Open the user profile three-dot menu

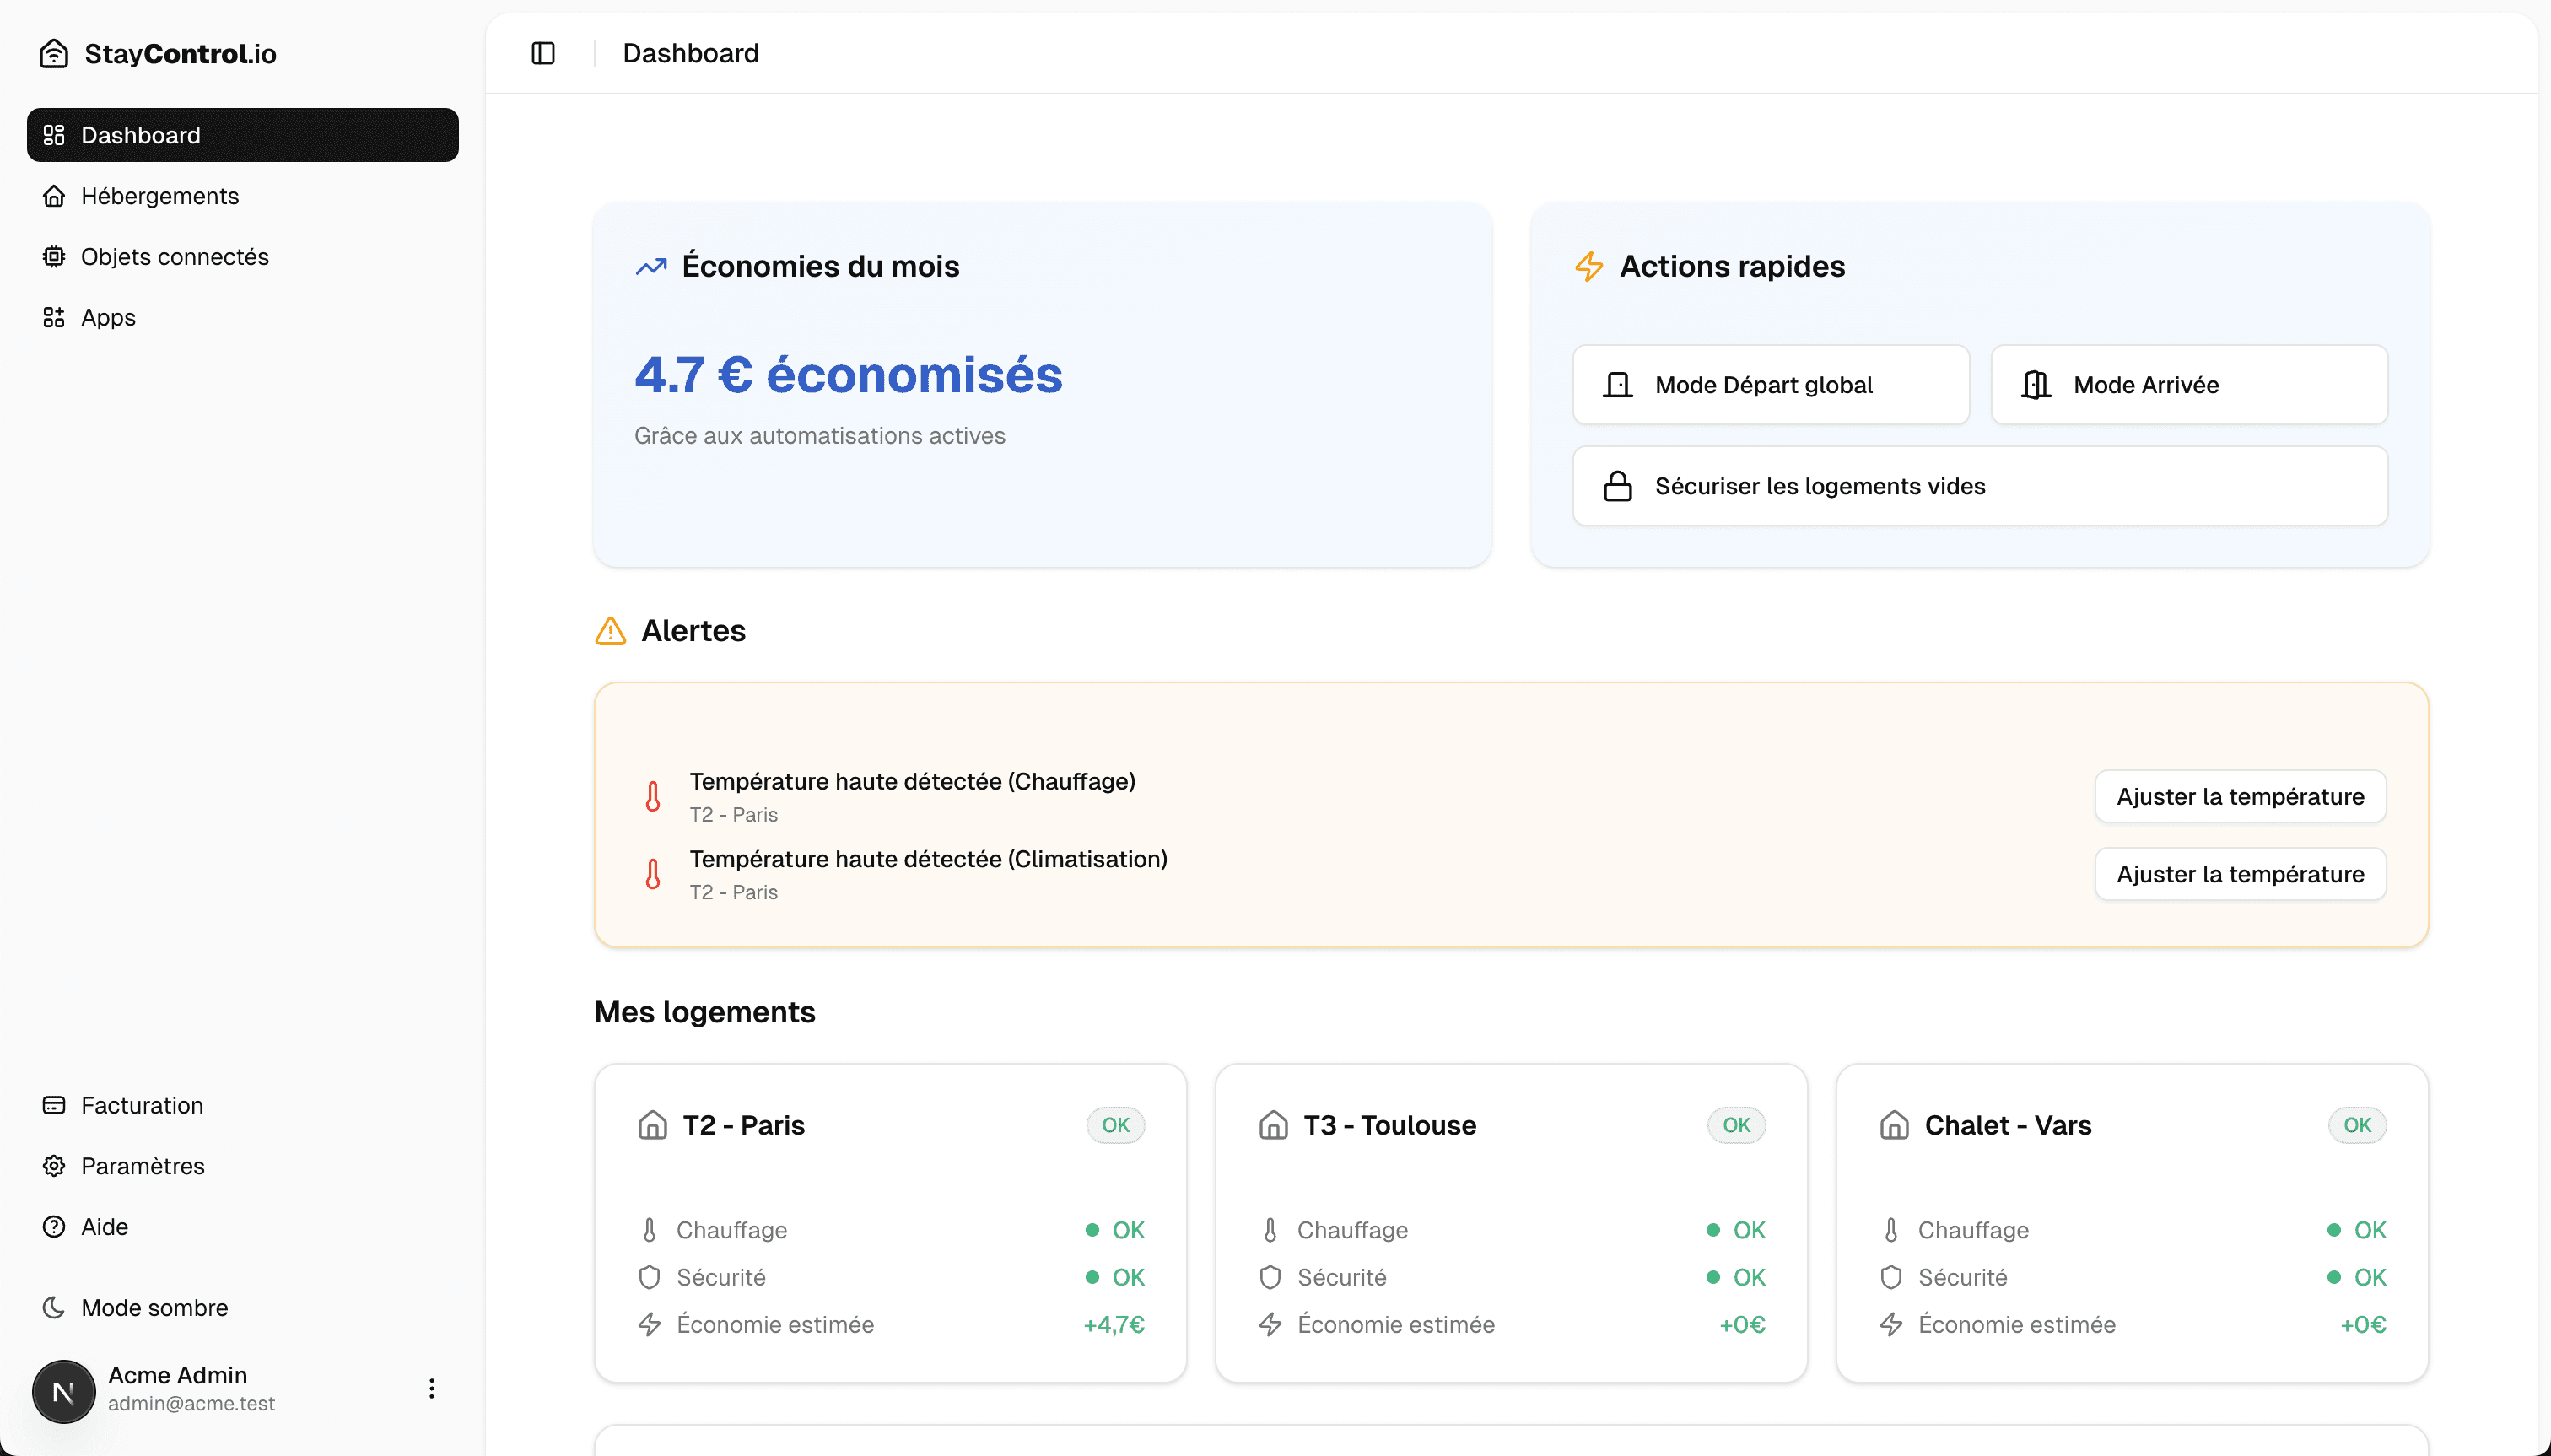coord(431,1388)
